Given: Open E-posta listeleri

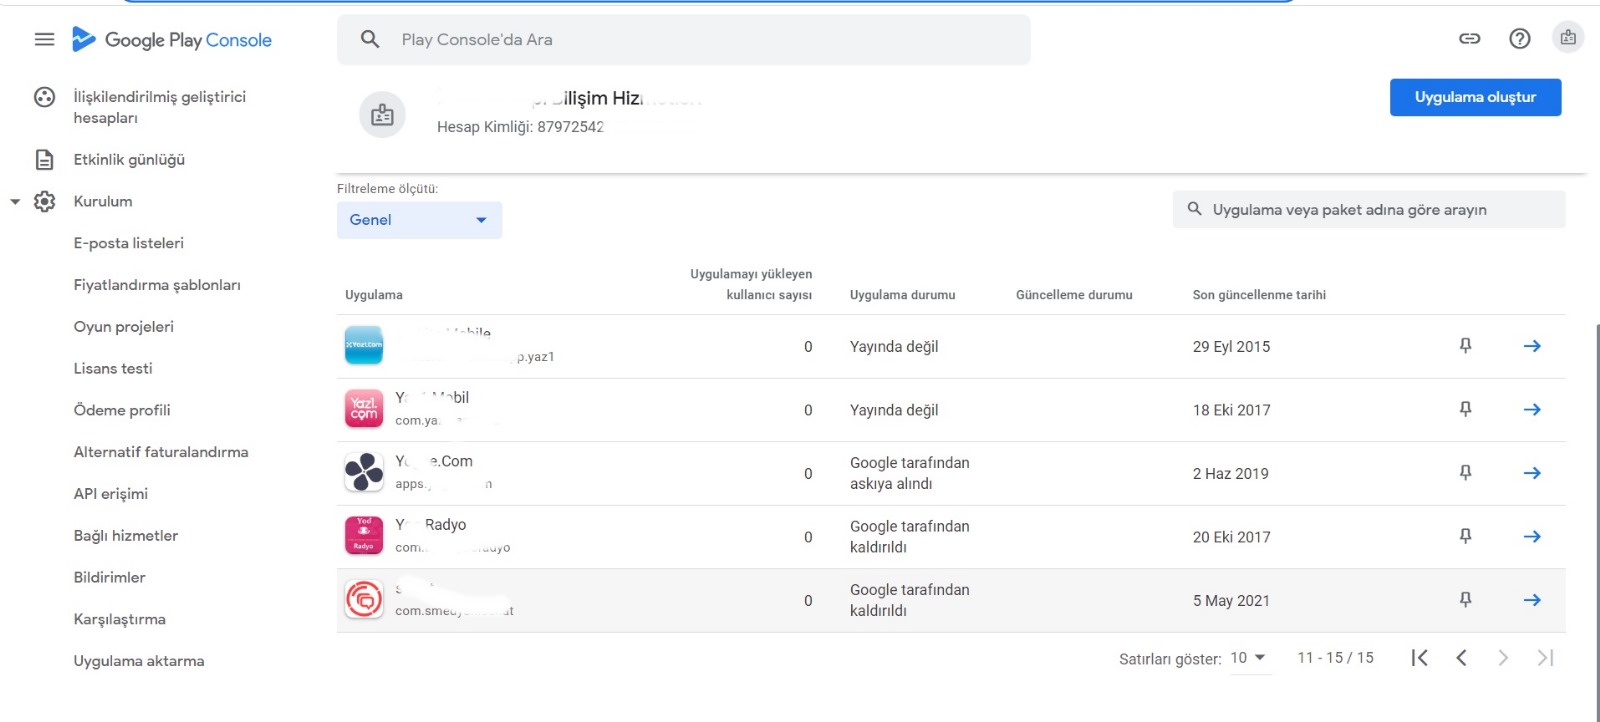Looking at the screenshot, I should (x=129, y=244).
